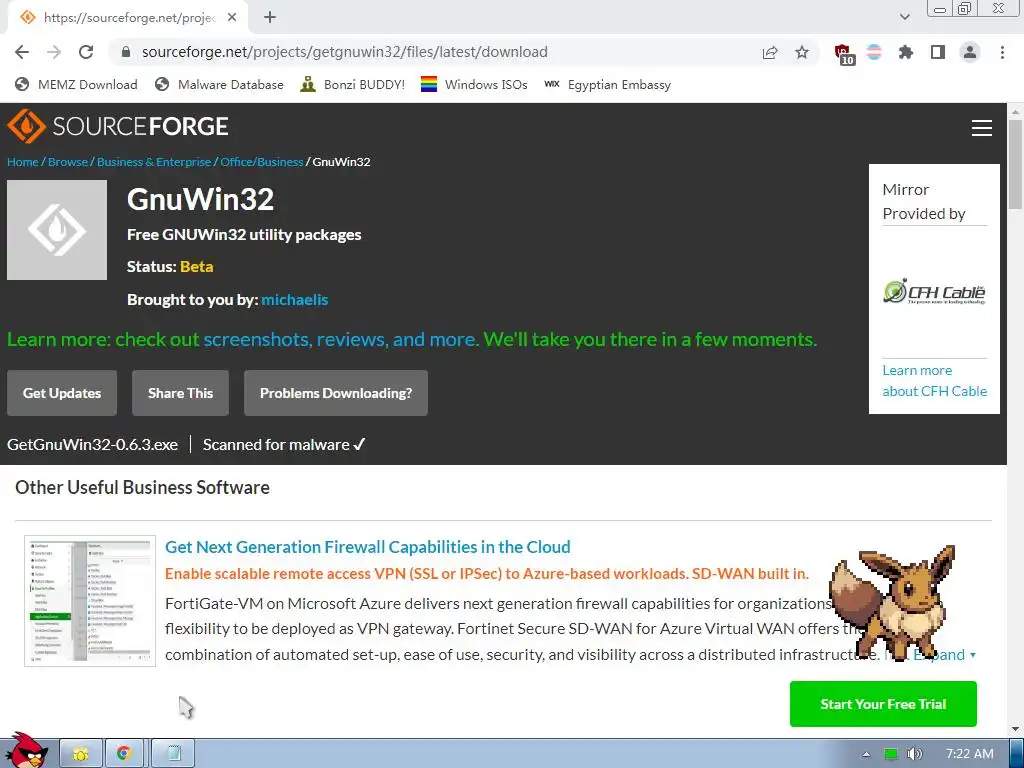Open the Extensions puzzle menu

(x=906, y=52)
